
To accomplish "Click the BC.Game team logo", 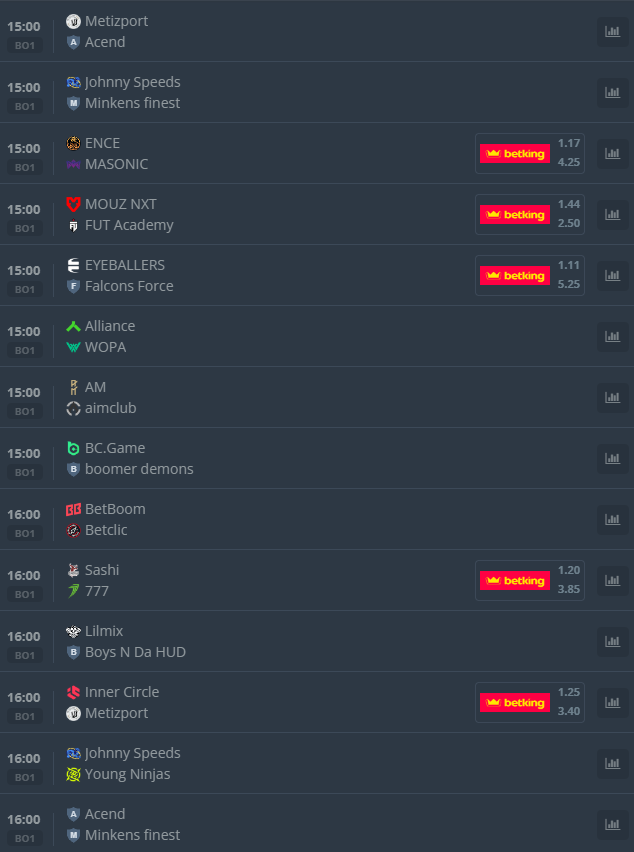I will click(73, 448).
